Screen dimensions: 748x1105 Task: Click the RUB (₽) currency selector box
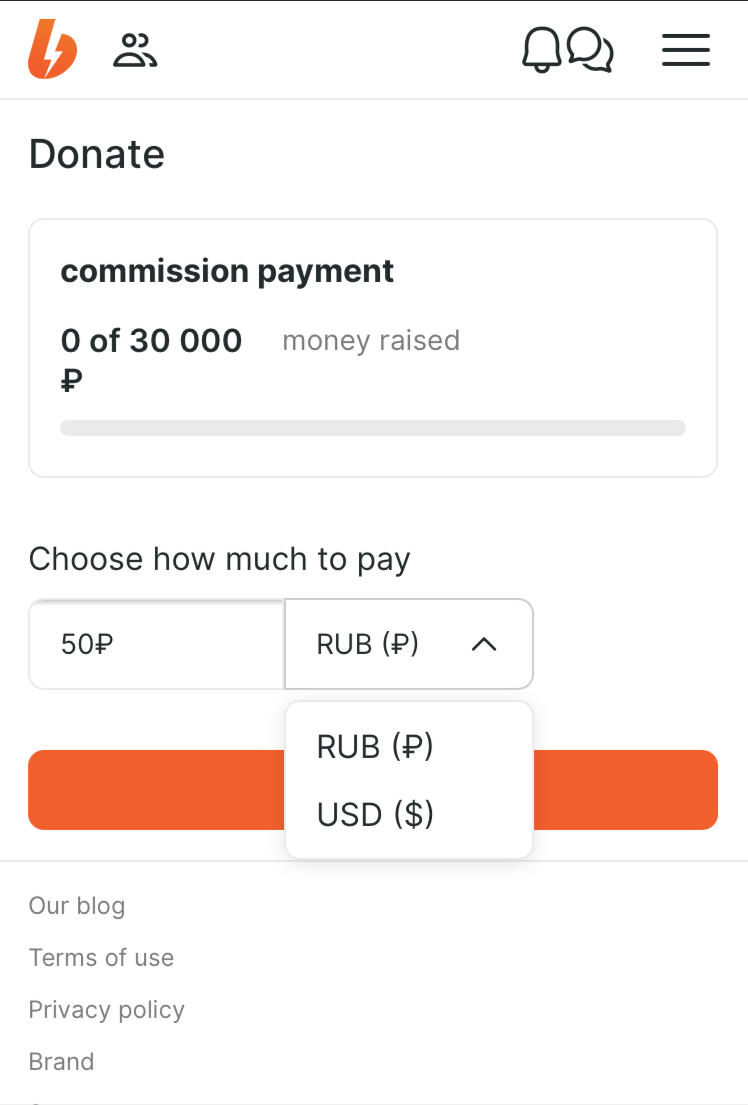tap(408, 644)
